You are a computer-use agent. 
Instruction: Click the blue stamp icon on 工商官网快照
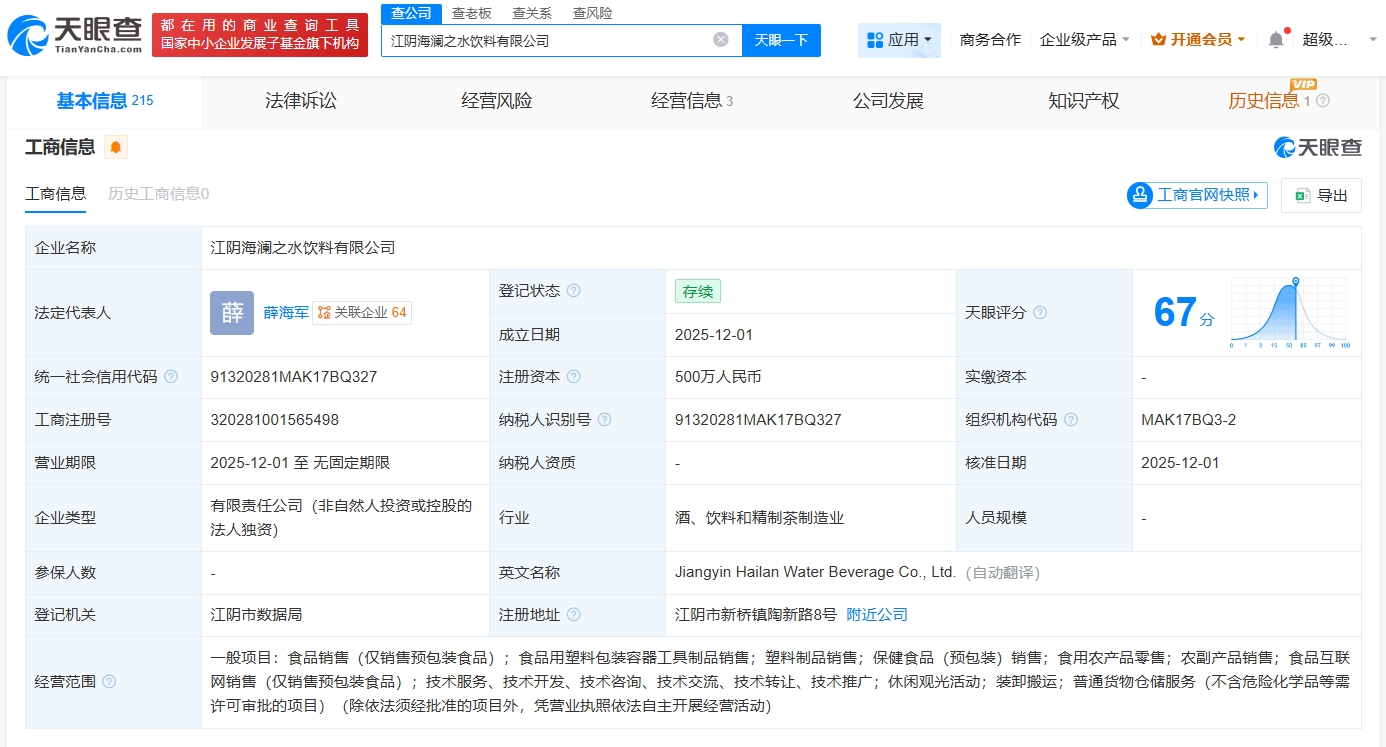pyautogui.click(x=1139, y=195)
